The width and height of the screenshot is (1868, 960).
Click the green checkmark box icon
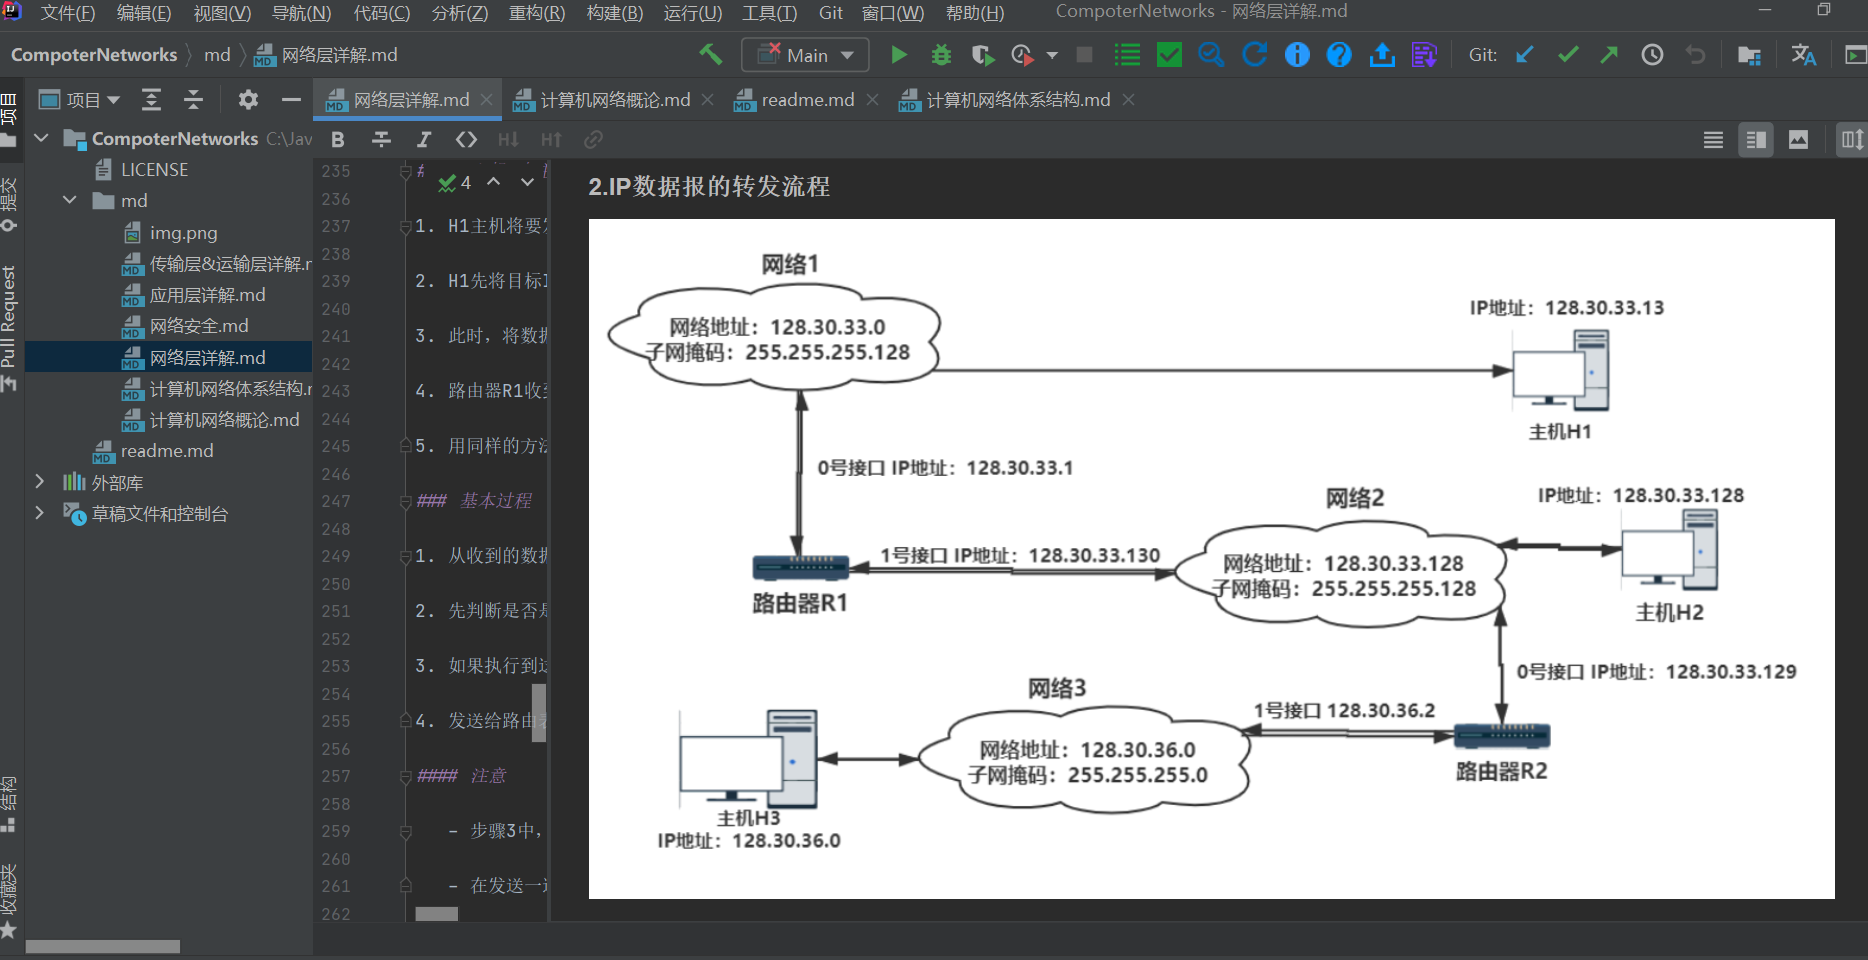1169,55
